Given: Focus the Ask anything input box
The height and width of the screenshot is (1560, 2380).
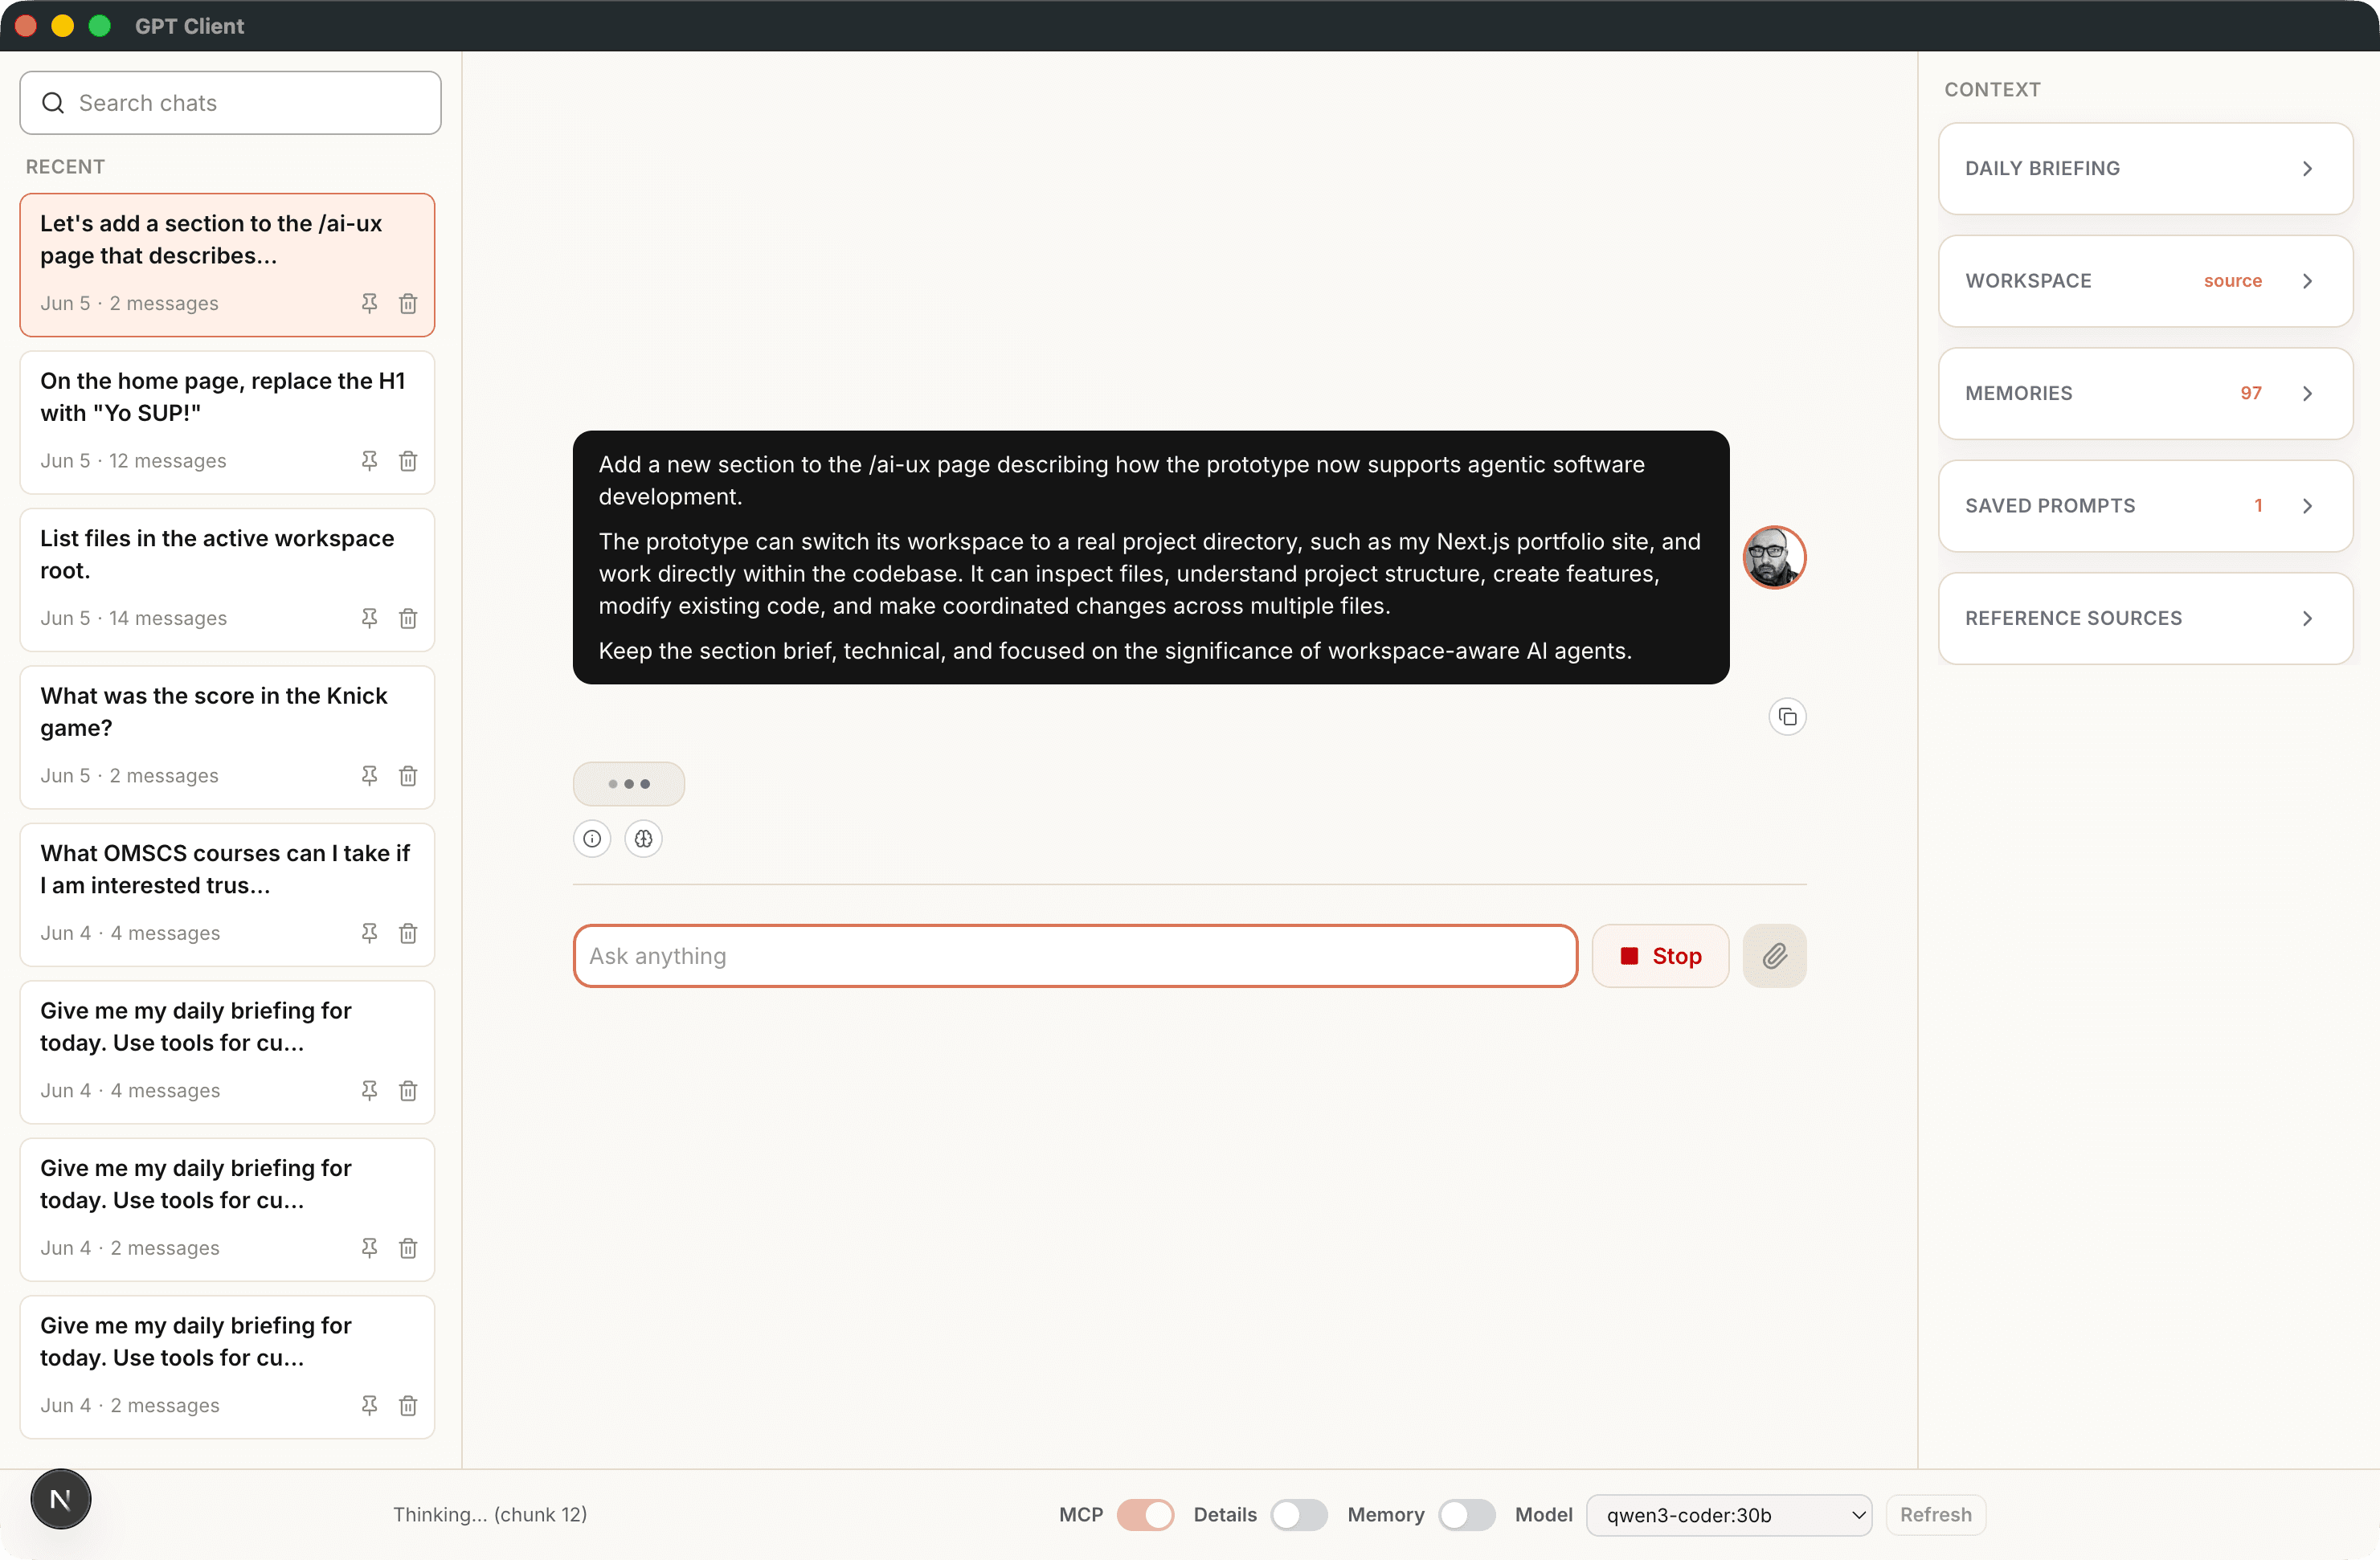Looking at the screenshot, I should tap(1075, 956).
